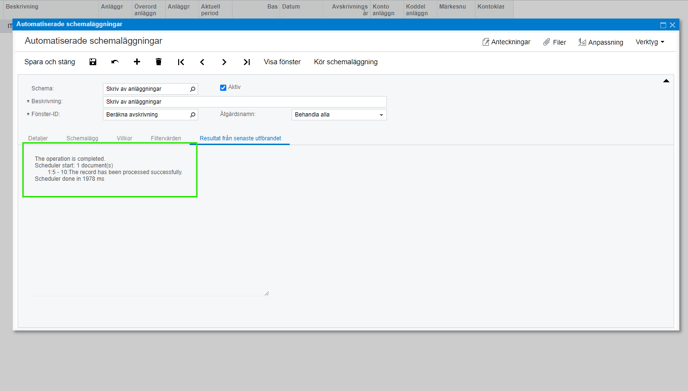The height and width of the screenshot is (391, 688).
Task: Undo changes with the curved arrow icon
Action: pyautogui.click(x=115, y=62)
